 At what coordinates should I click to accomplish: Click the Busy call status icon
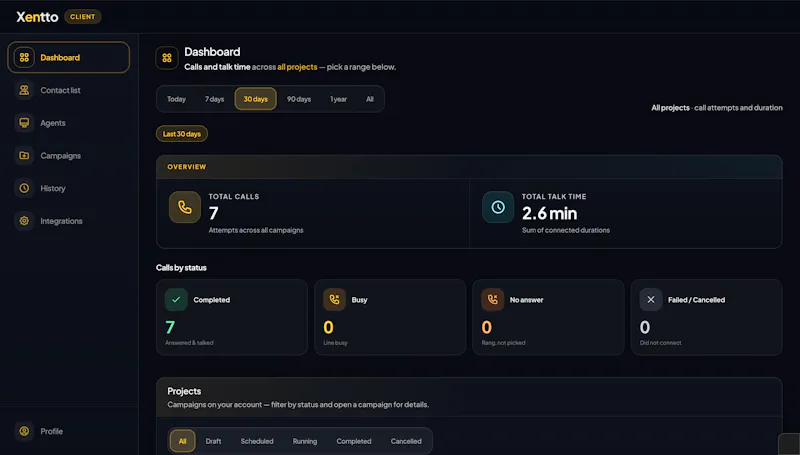point(334,299)
